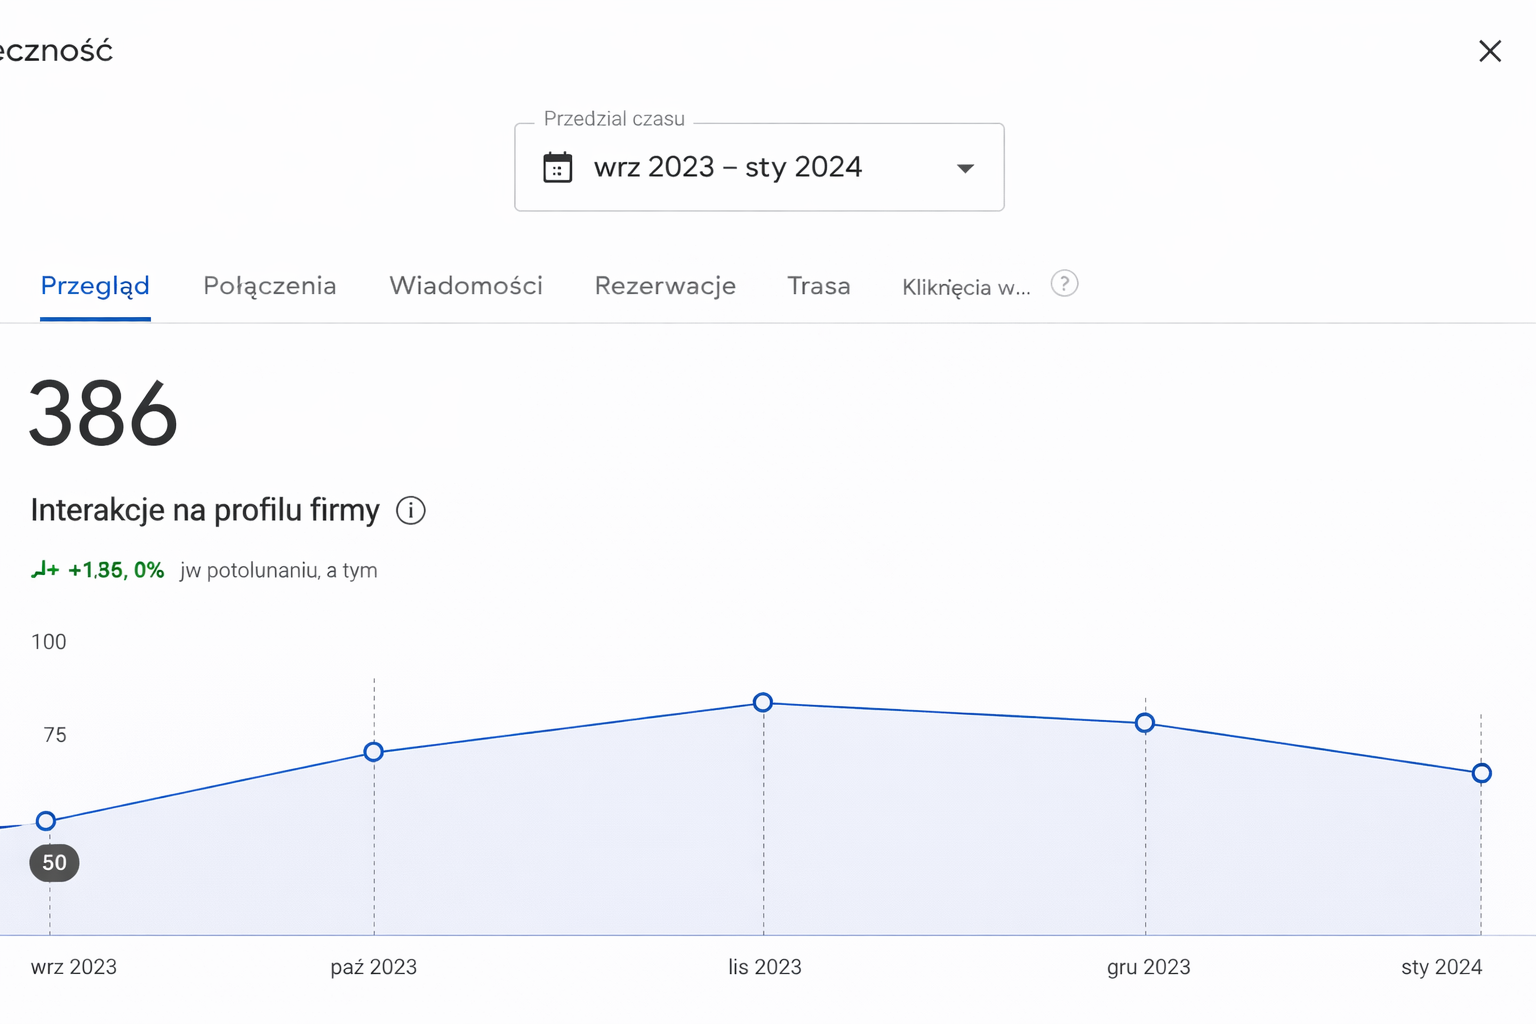Open the Trasa tab
Viewport: 1536px width, 1024px height.
pos(818,286)
